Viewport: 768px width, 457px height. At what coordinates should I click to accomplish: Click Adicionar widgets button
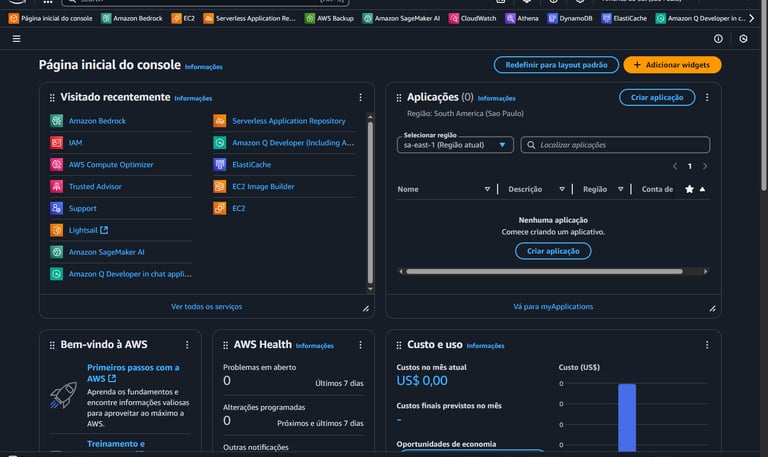[672, 65]
